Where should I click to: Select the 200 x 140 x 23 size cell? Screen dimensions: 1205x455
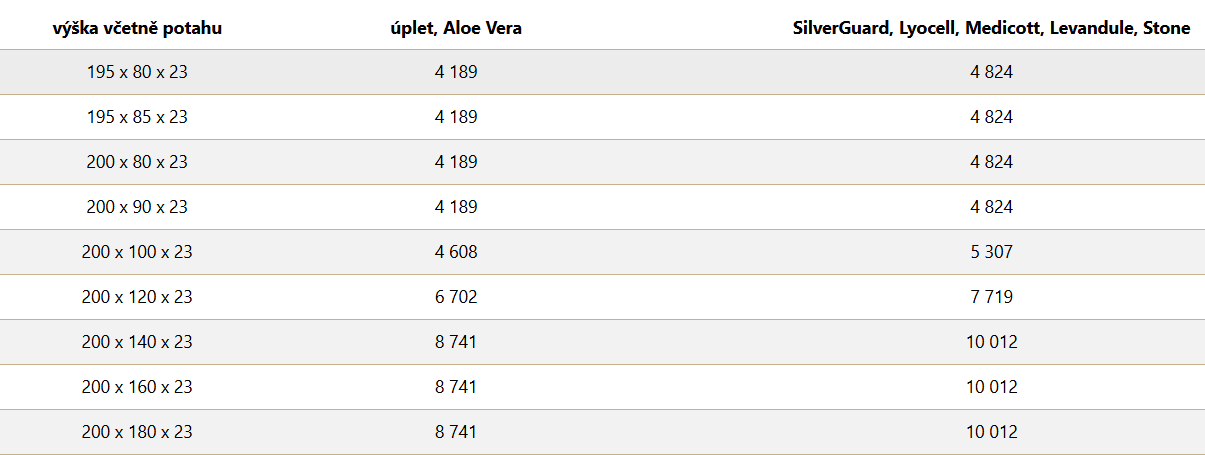click(137, 342)
